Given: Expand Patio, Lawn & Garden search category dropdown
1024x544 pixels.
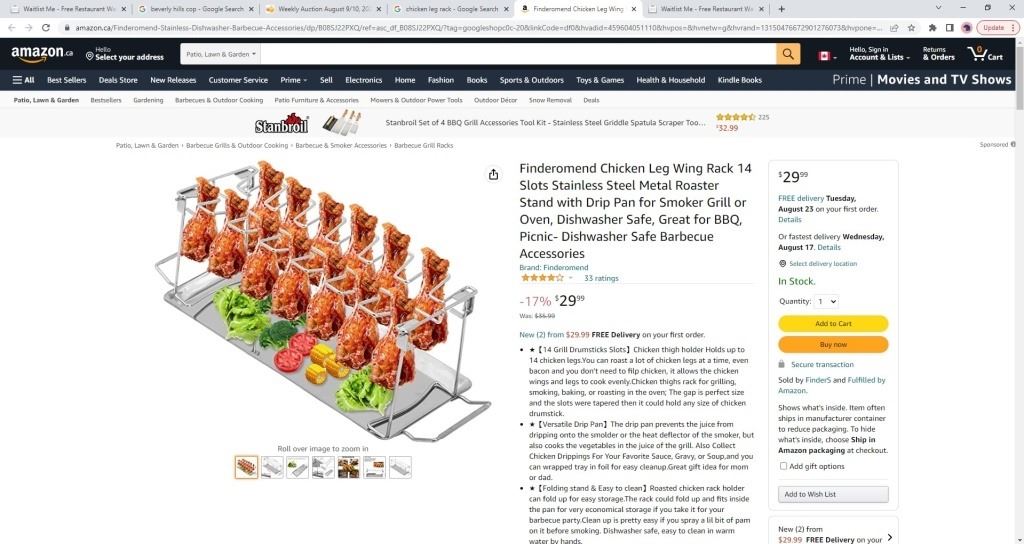Looking at the screenshot, I should pyautogui.click(x=220, y=54).
